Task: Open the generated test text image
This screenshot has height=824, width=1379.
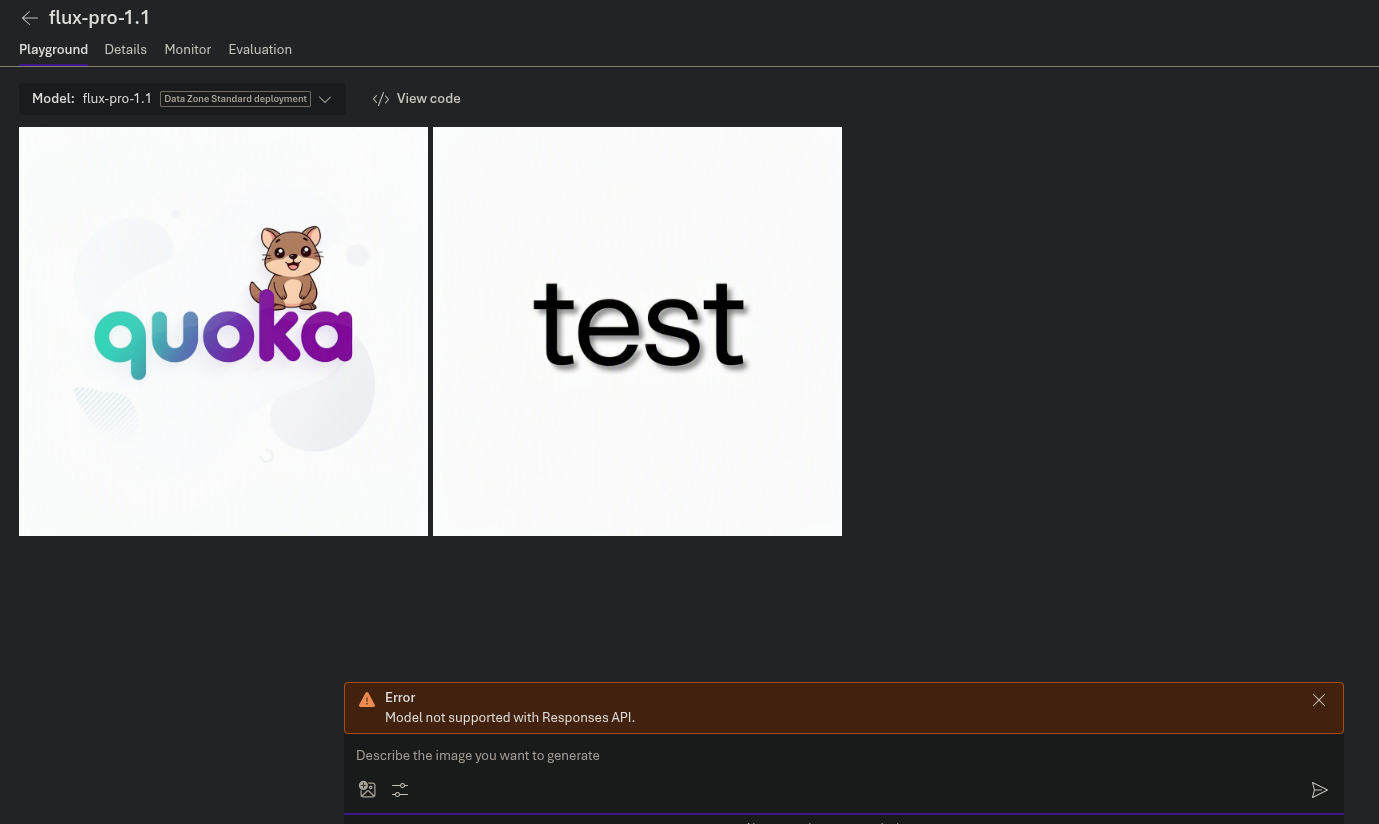Action: [x=637, y=331]
